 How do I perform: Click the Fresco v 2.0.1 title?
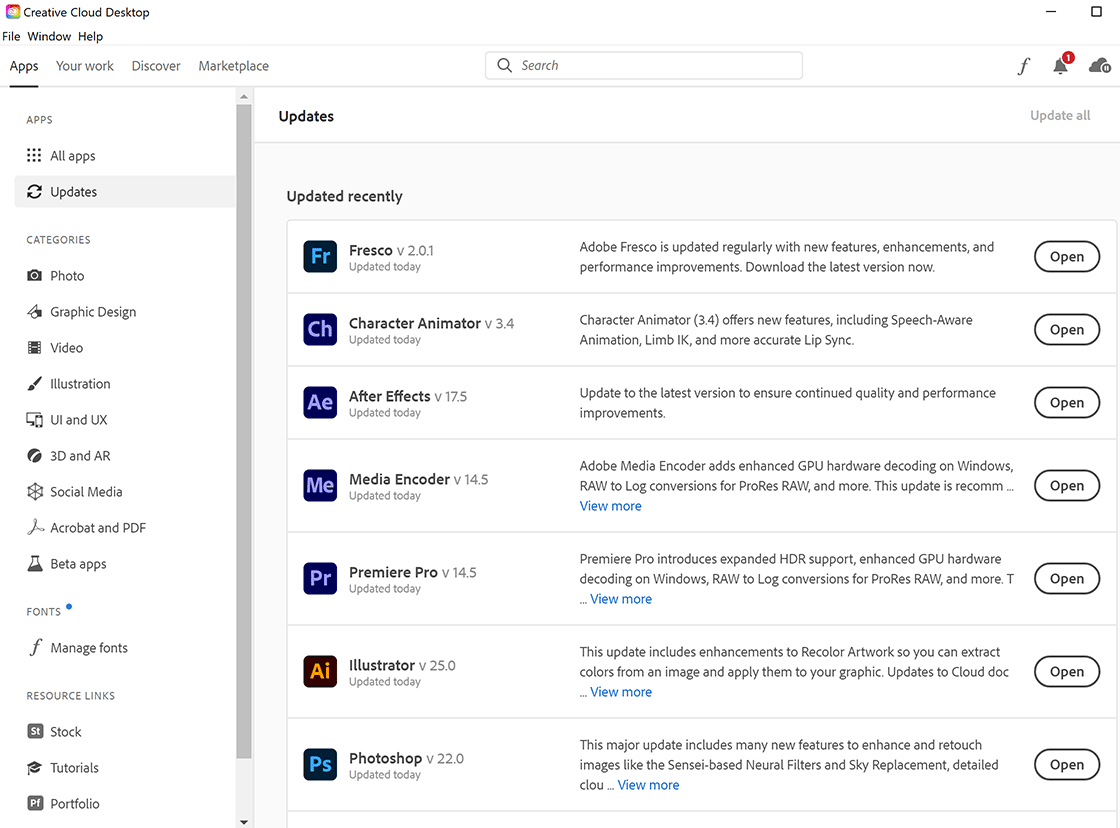[x=391, y=251]
